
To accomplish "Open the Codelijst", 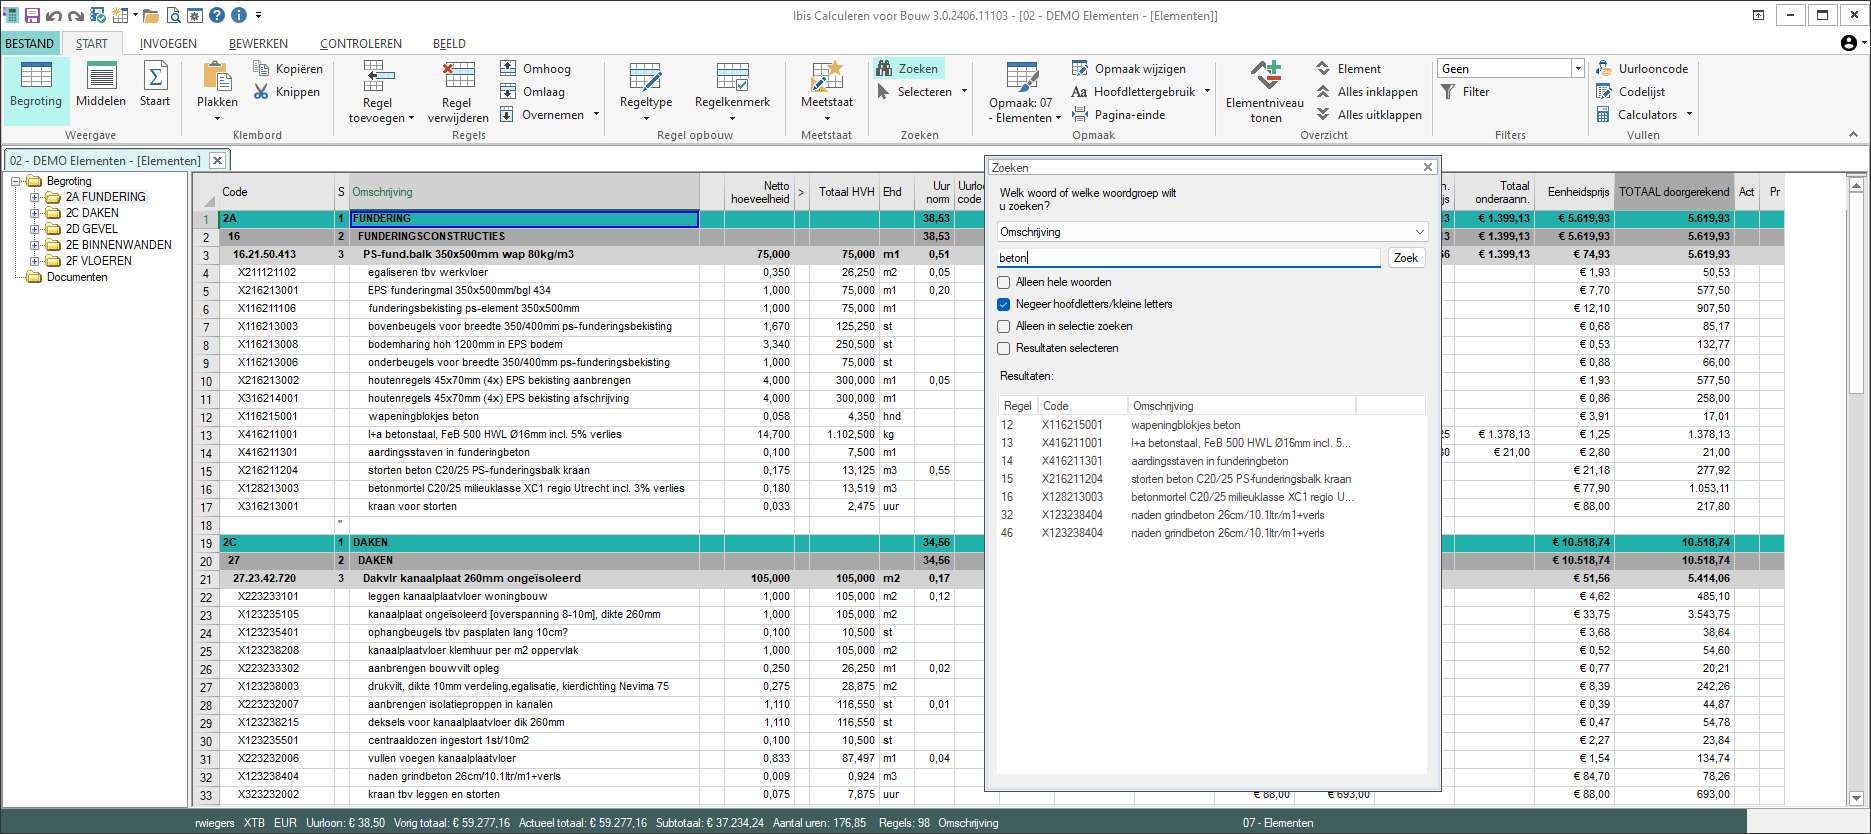I will 1631,91.
